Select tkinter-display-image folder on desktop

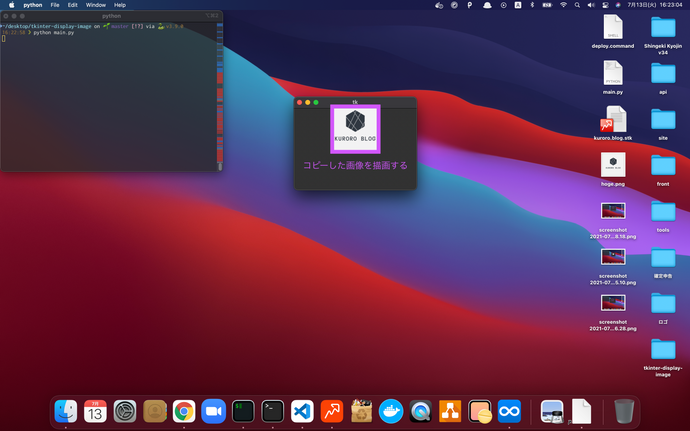[663, 357]
